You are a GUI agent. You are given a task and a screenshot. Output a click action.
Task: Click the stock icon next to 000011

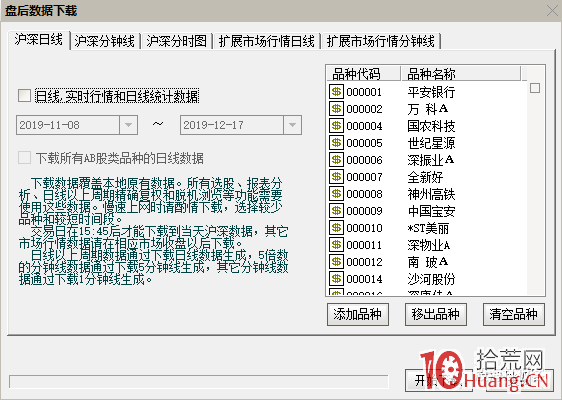coord(336,245)
